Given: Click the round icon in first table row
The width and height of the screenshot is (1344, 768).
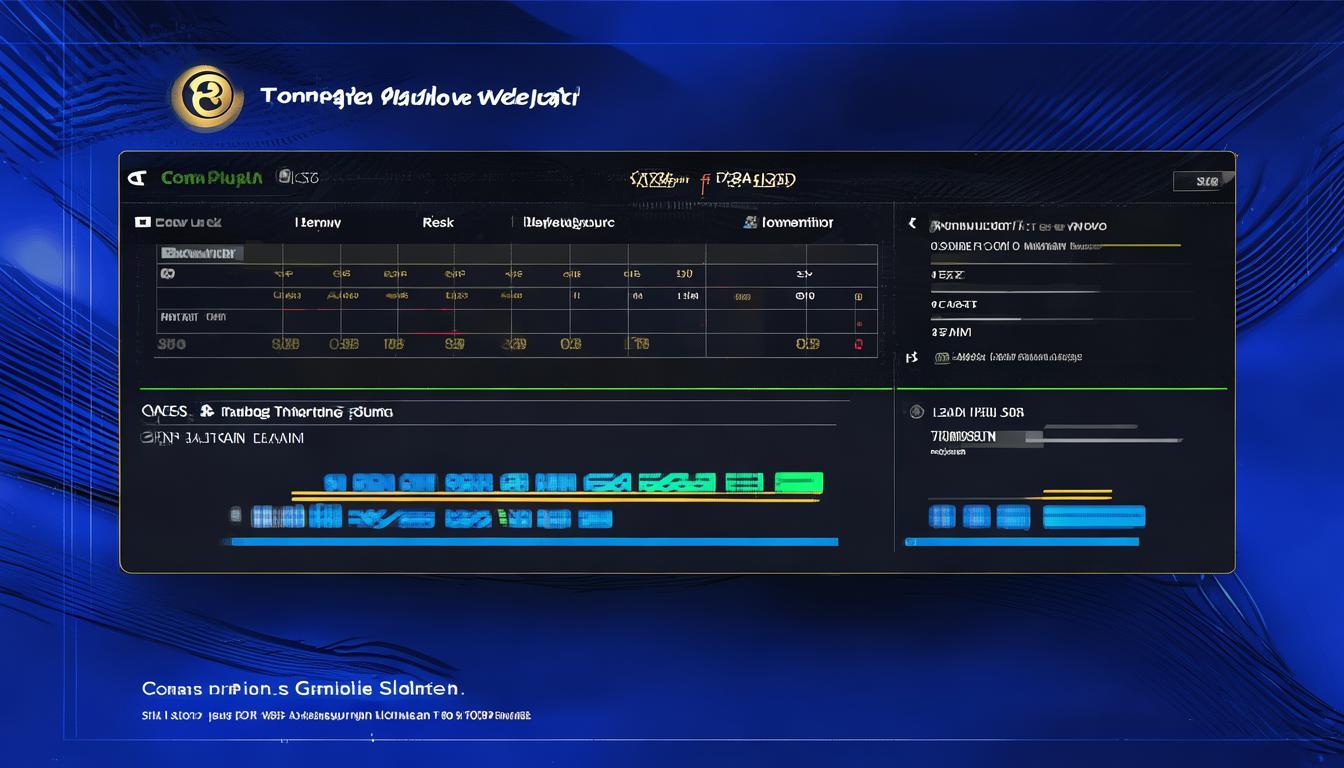Looking at the screenshot, I should click(x=167, y=273).
